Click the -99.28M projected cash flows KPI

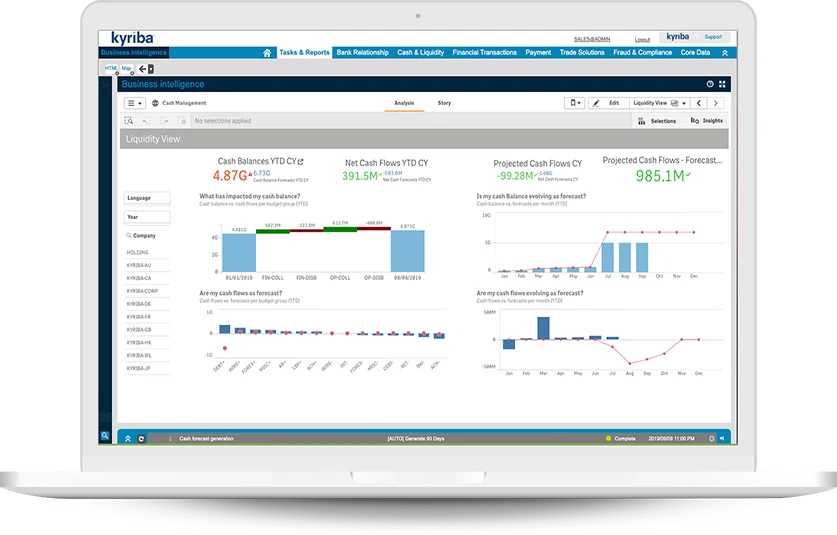tap(515, 176)
